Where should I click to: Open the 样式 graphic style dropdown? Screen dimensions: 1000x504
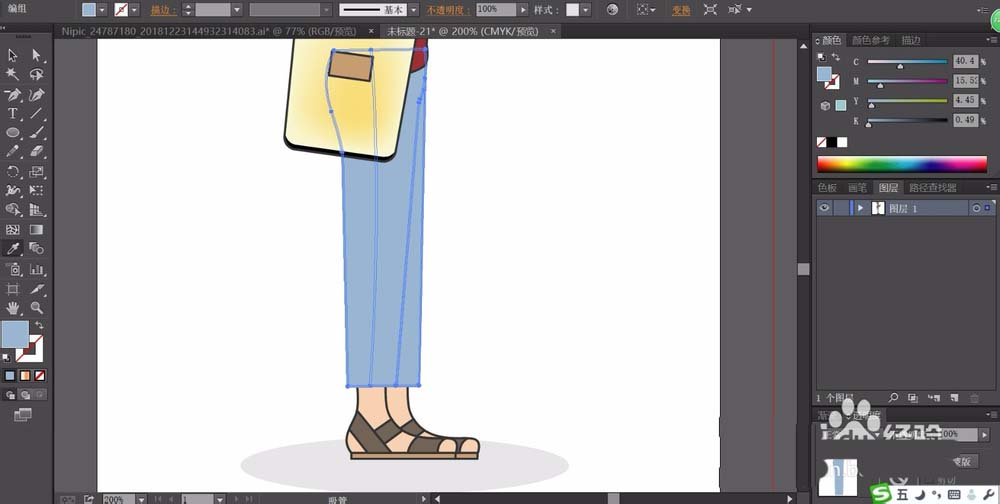pyautogui.click(x=585, y=10)
